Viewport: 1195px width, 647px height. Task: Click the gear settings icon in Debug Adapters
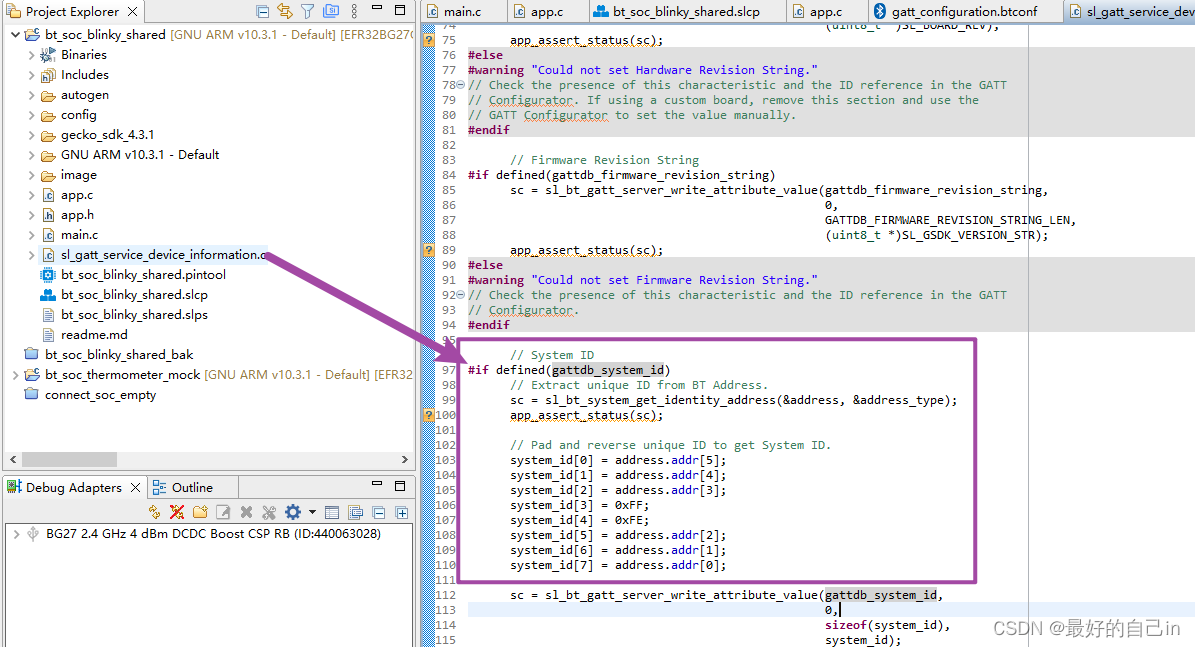tap(292, 512)
